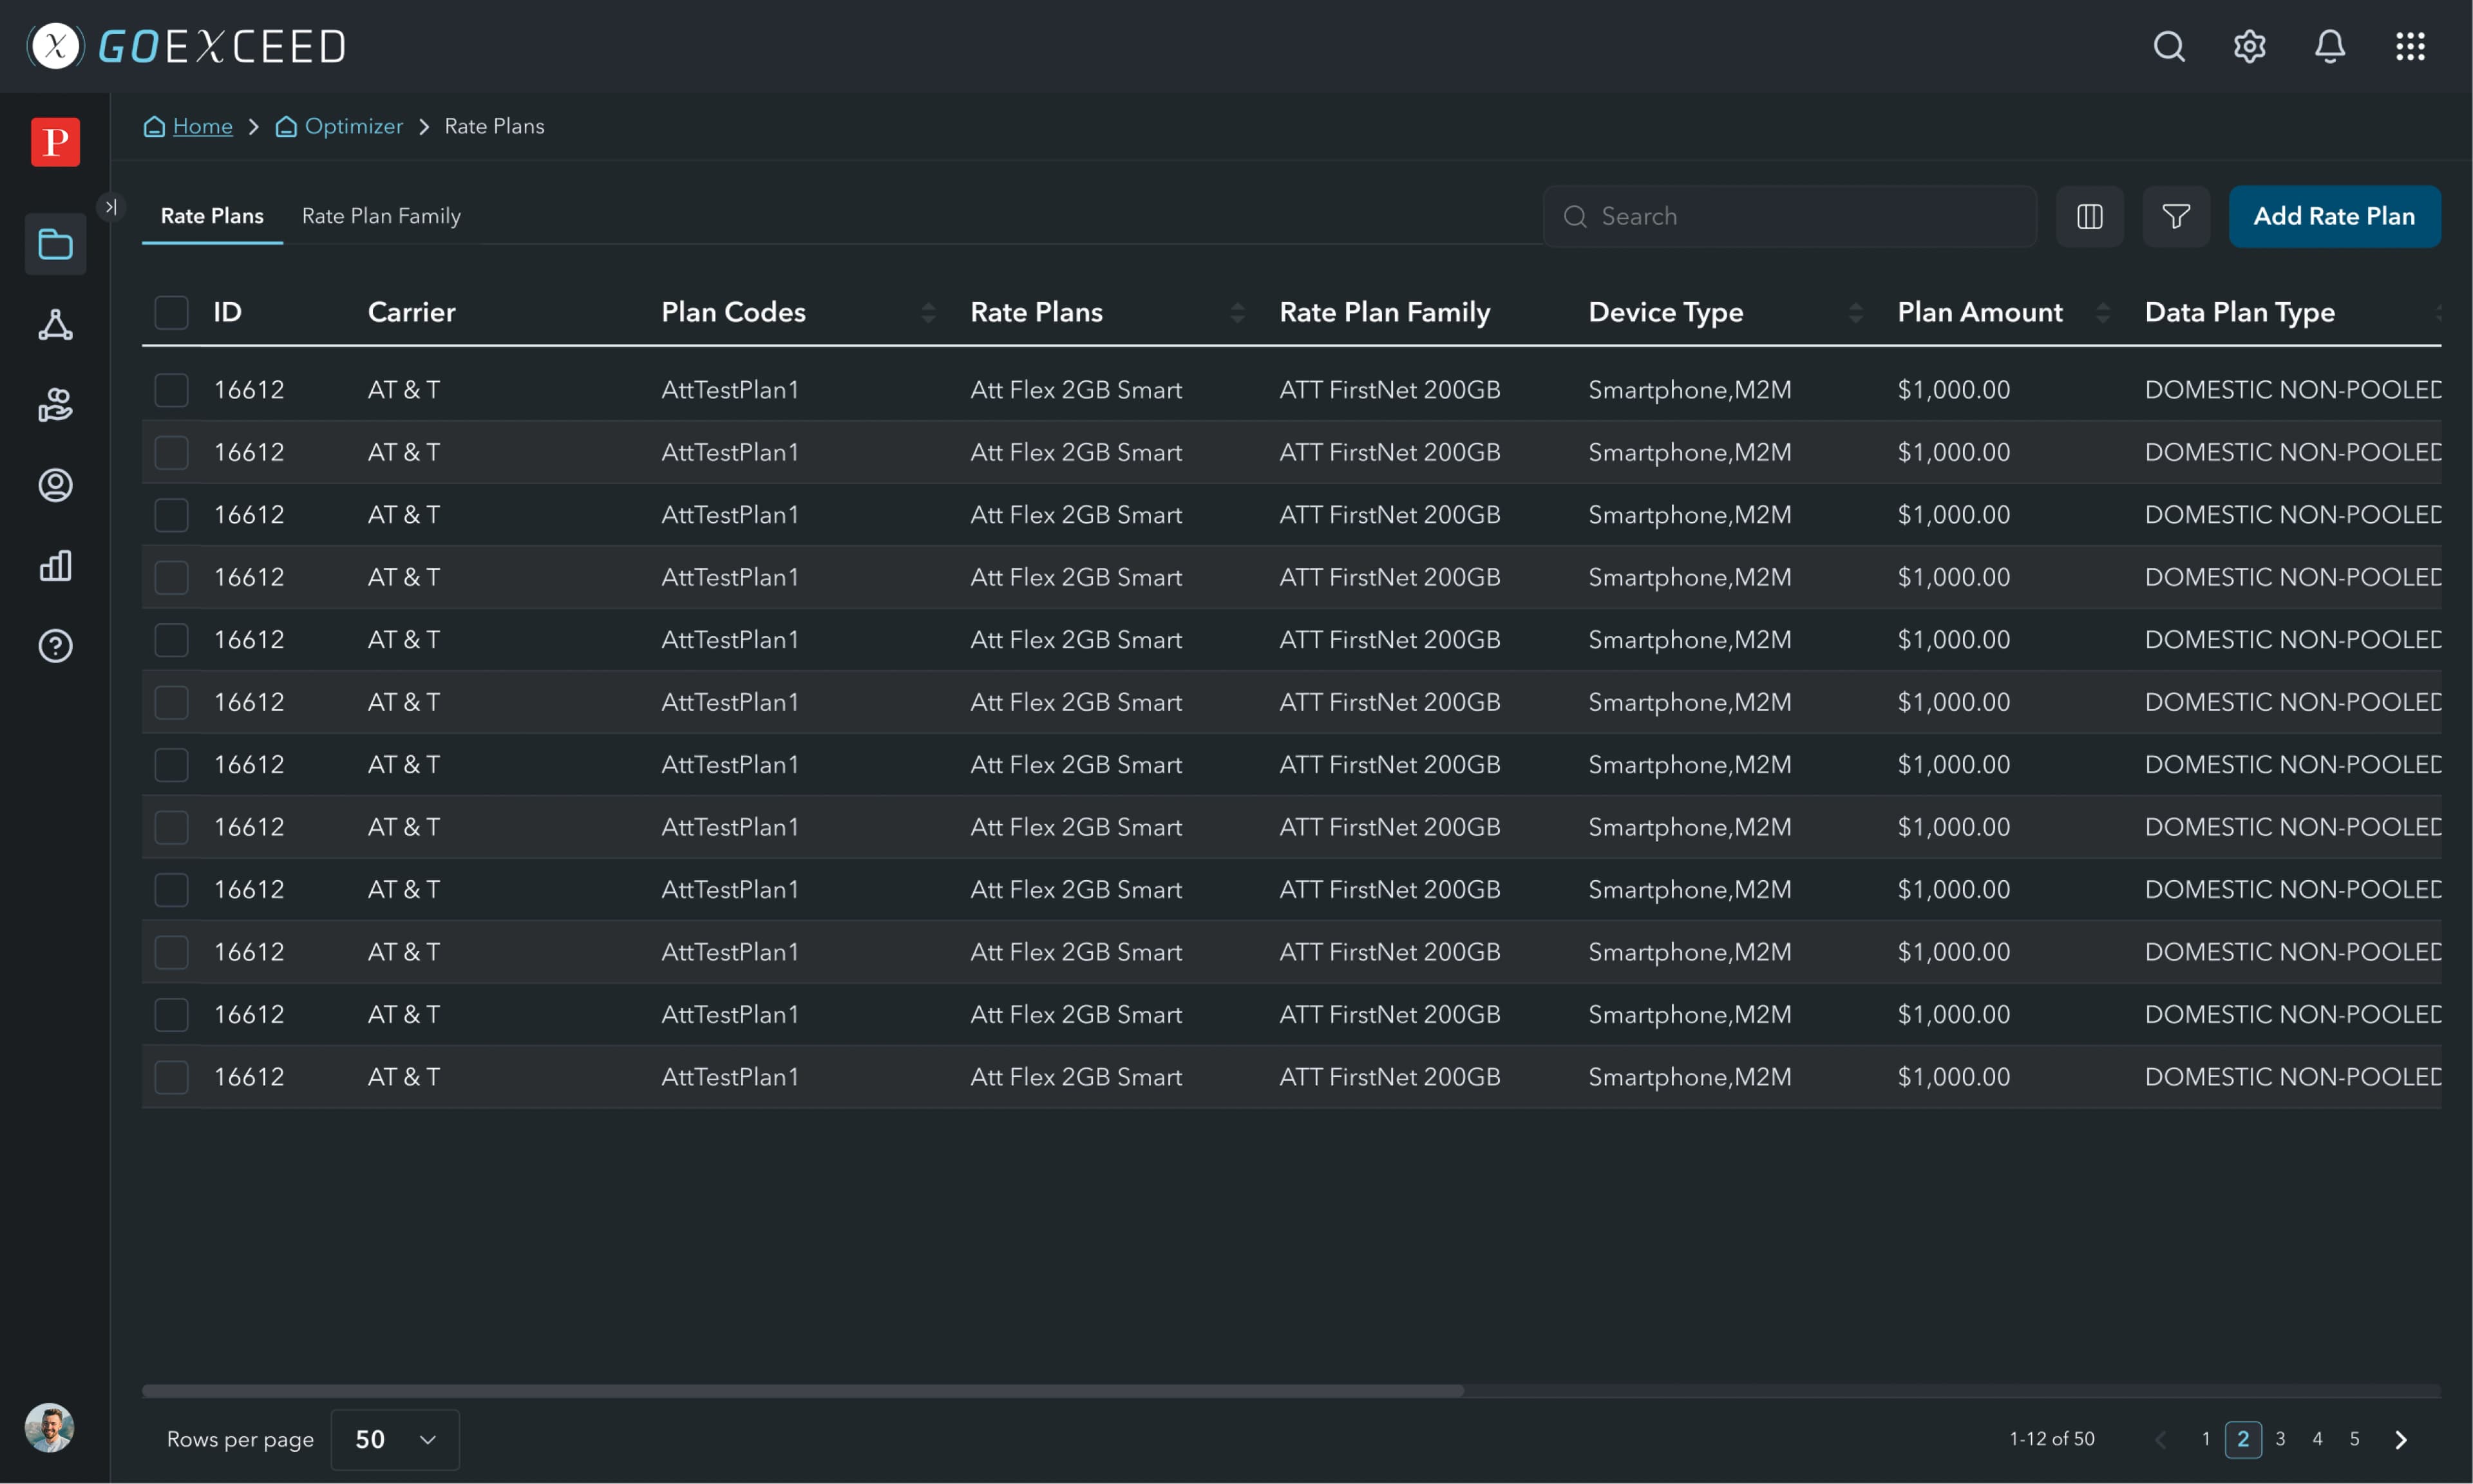The height and width of the screenshot is (1484, 2473).
Task: Check the third table row checkbox
Action: pos(171,515)
